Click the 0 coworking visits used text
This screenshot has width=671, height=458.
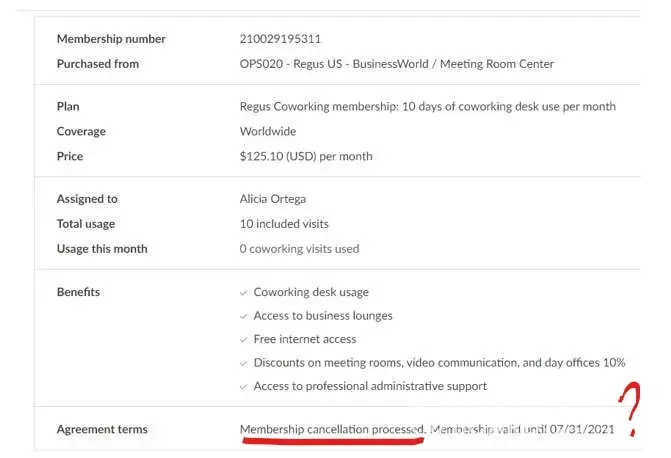click(x=299, y=249)
